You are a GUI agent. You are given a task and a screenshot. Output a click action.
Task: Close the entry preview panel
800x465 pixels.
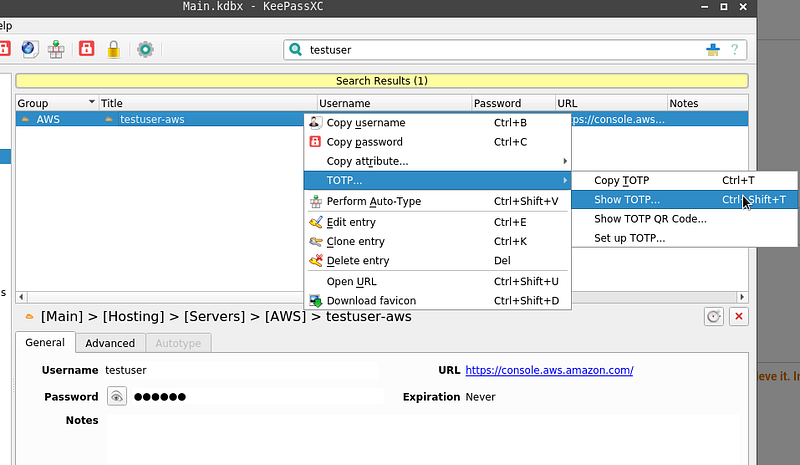click(x=738, y=316)
